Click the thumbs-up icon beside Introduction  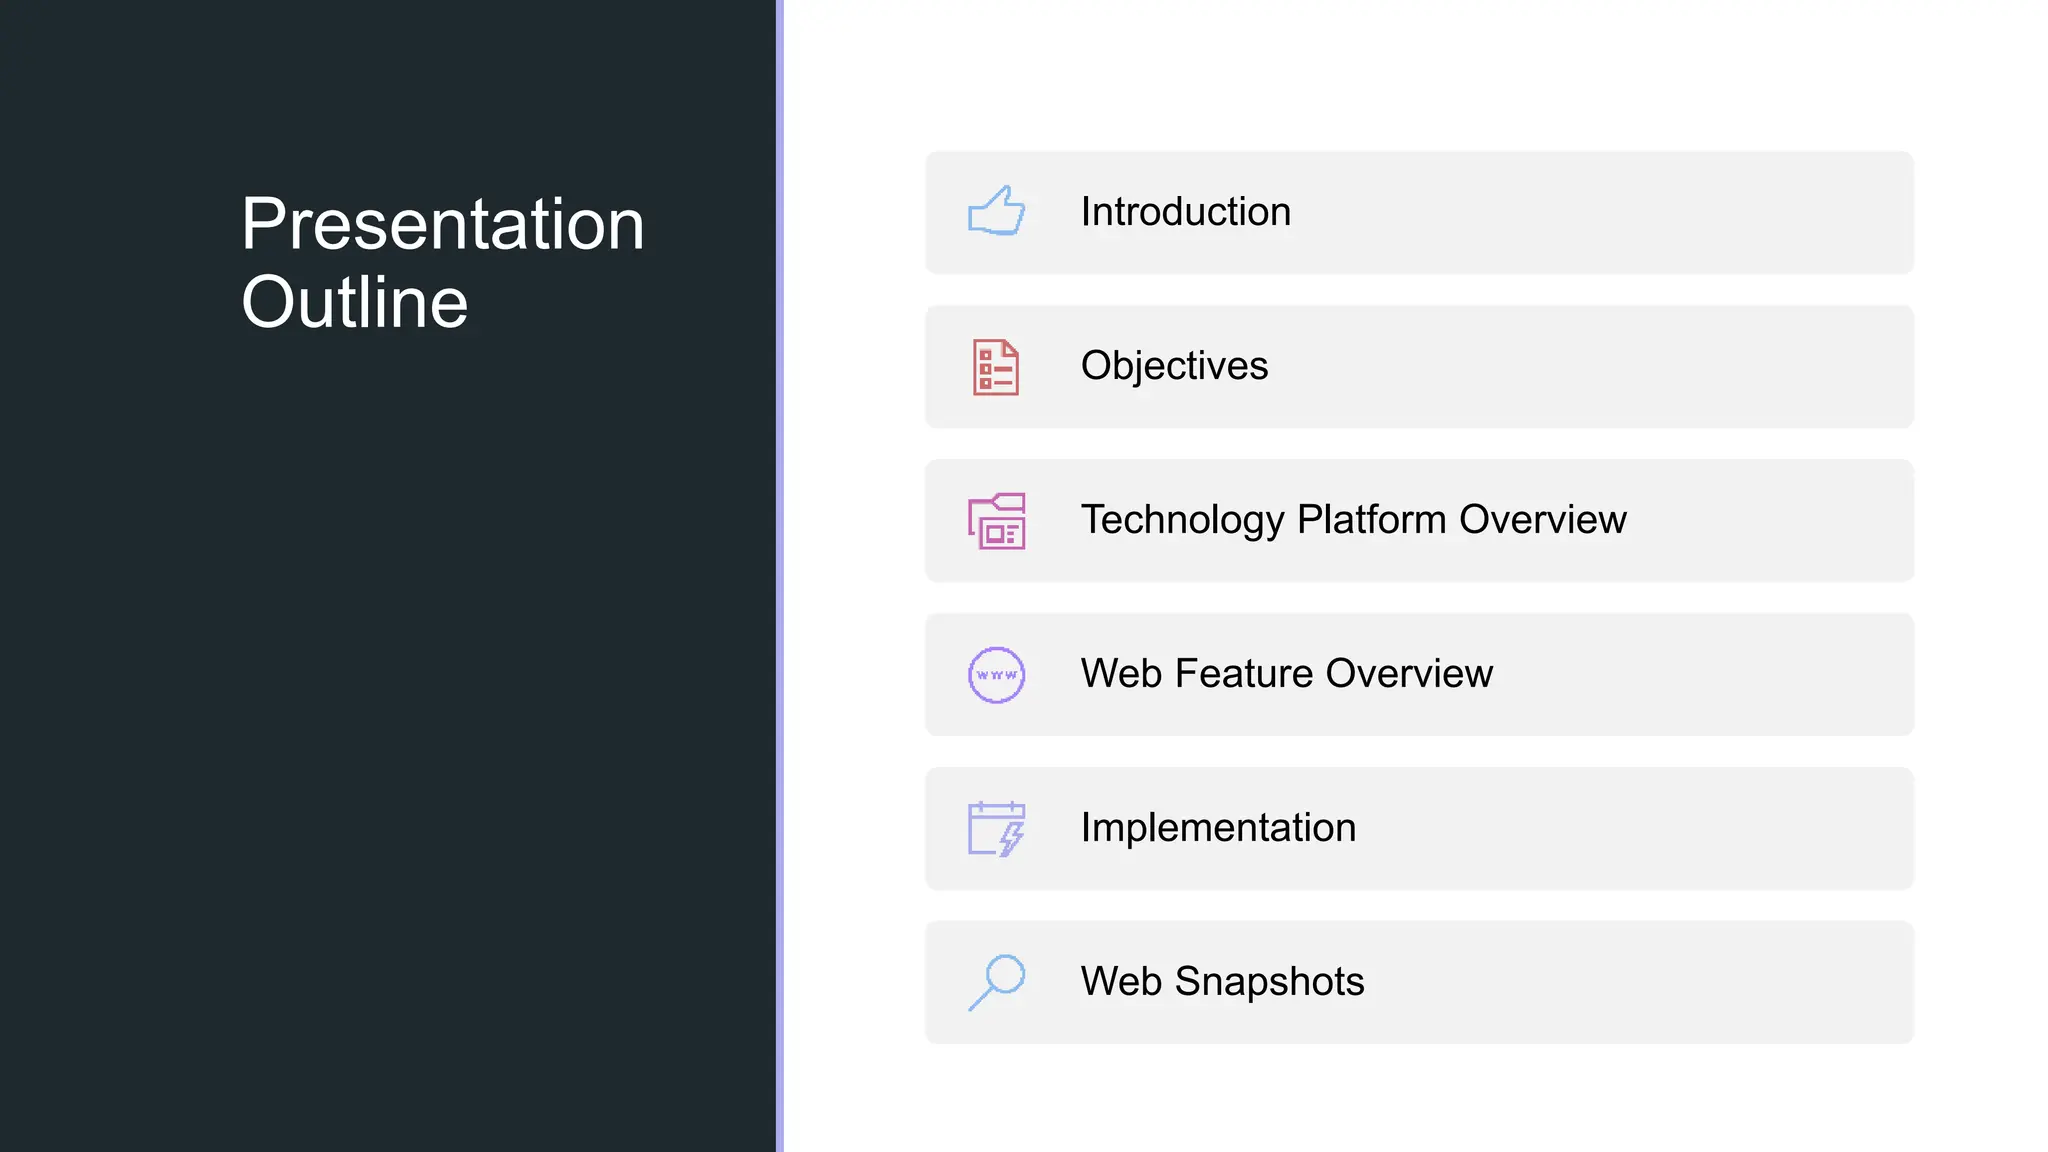pos(996,212)
